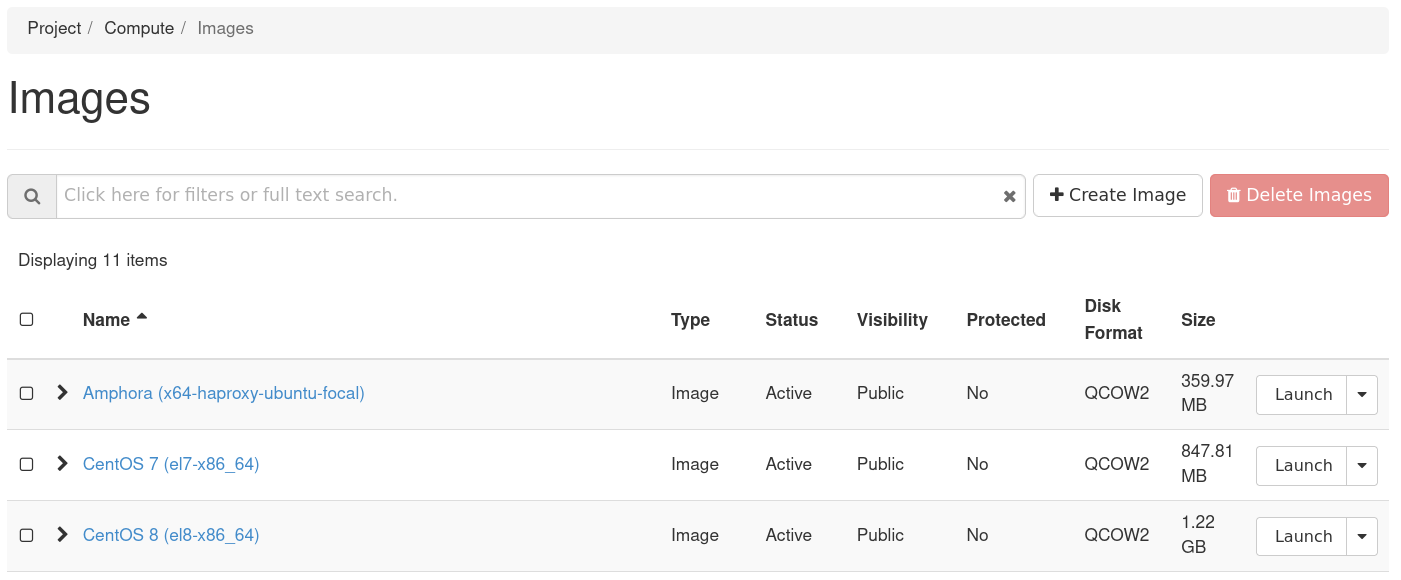This screenshot has width=1401, height=580.
Task: Expand the CentOS 8 row details
Action: coord(62,534)
